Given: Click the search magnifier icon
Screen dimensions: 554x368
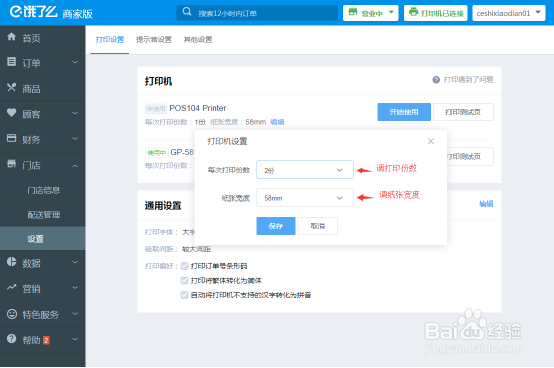Looking at the screenshot, I should (x=187, y=12).
